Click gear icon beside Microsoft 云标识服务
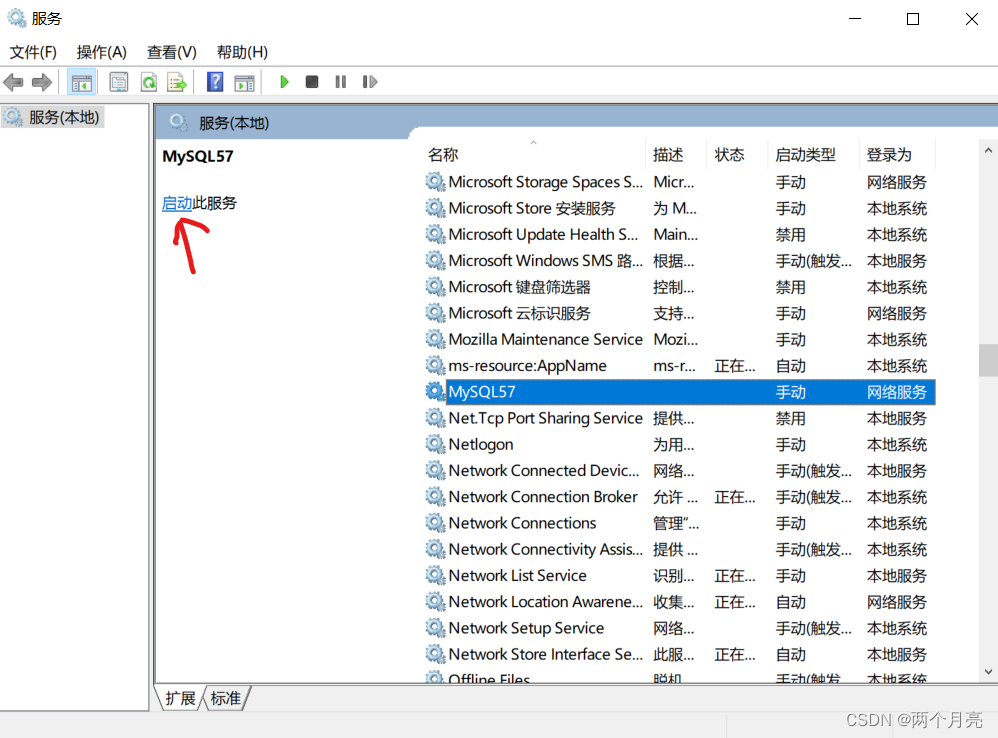The width and height of the screenshot is (998, 738). pyautogui.click(x=435, y=313)
